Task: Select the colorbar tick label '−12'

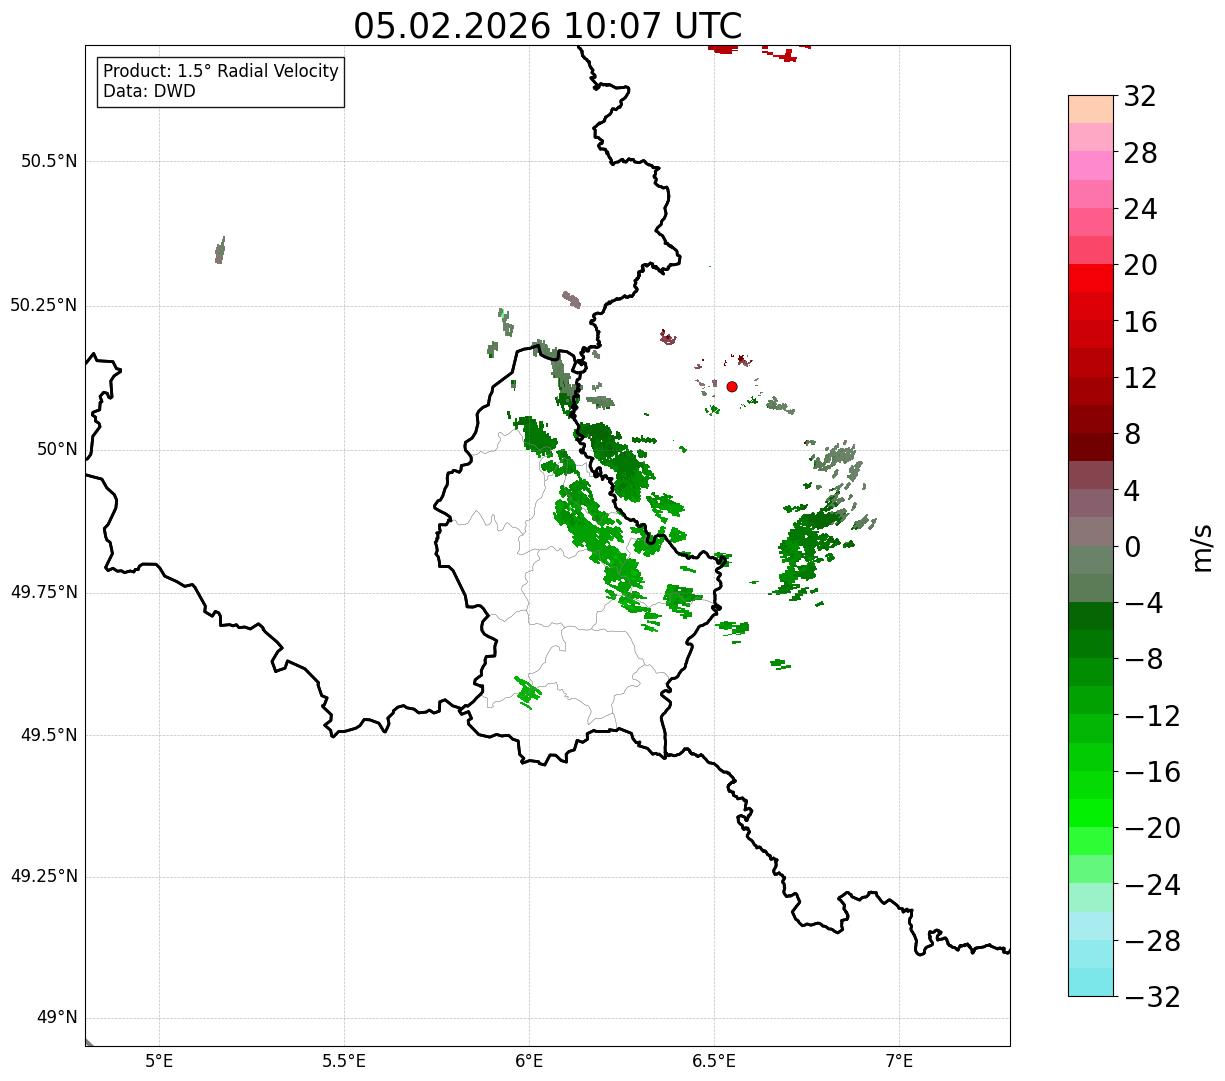Action: 1152,716
